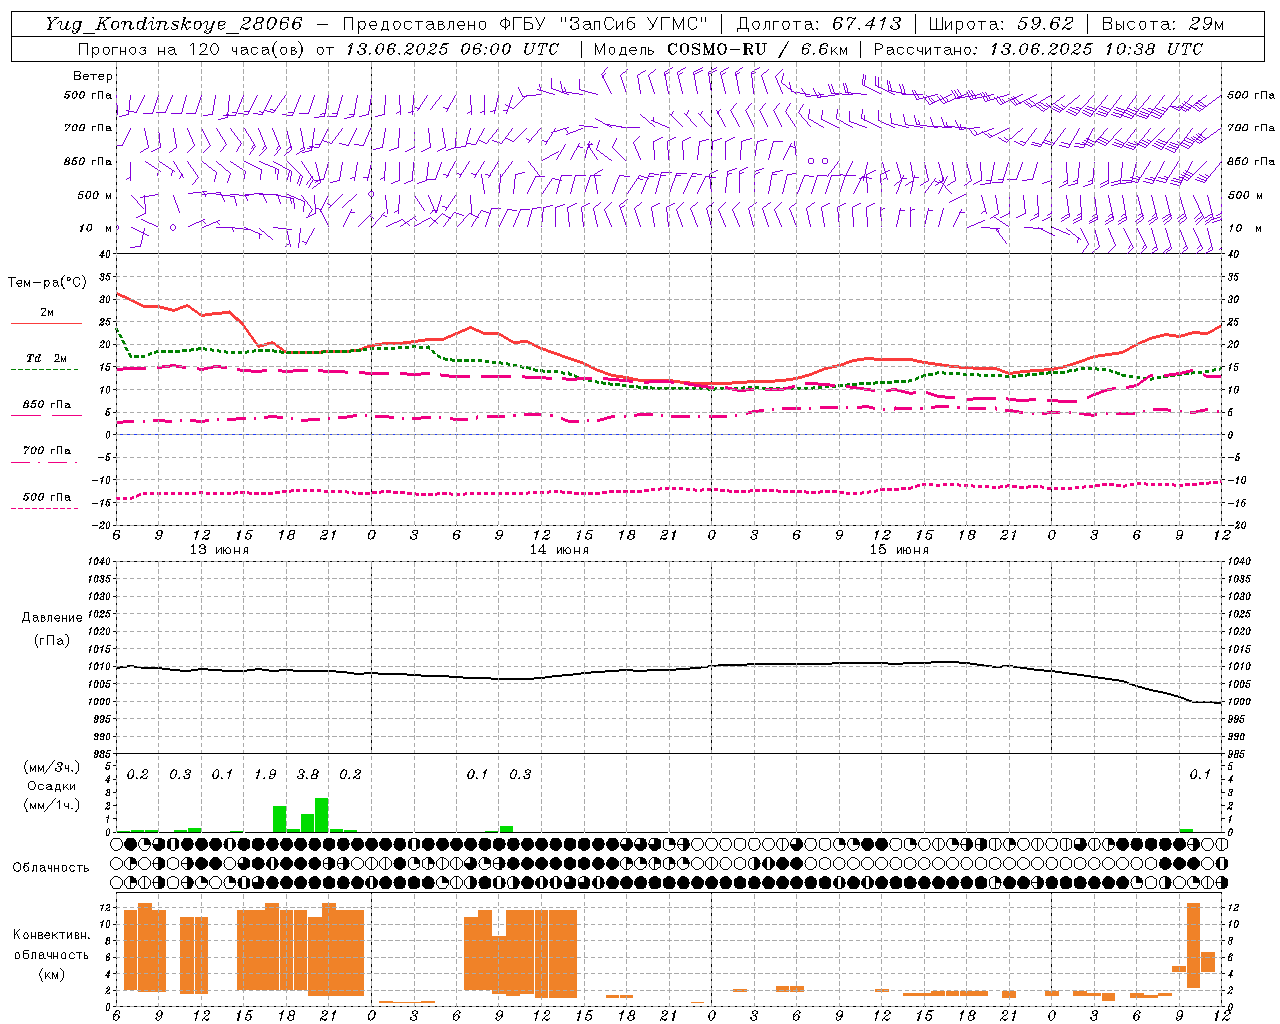The width and height of the screenshot is (1280, 1024).
Task: Click the red 2м temperature legend entry
Action: point(46,314)
